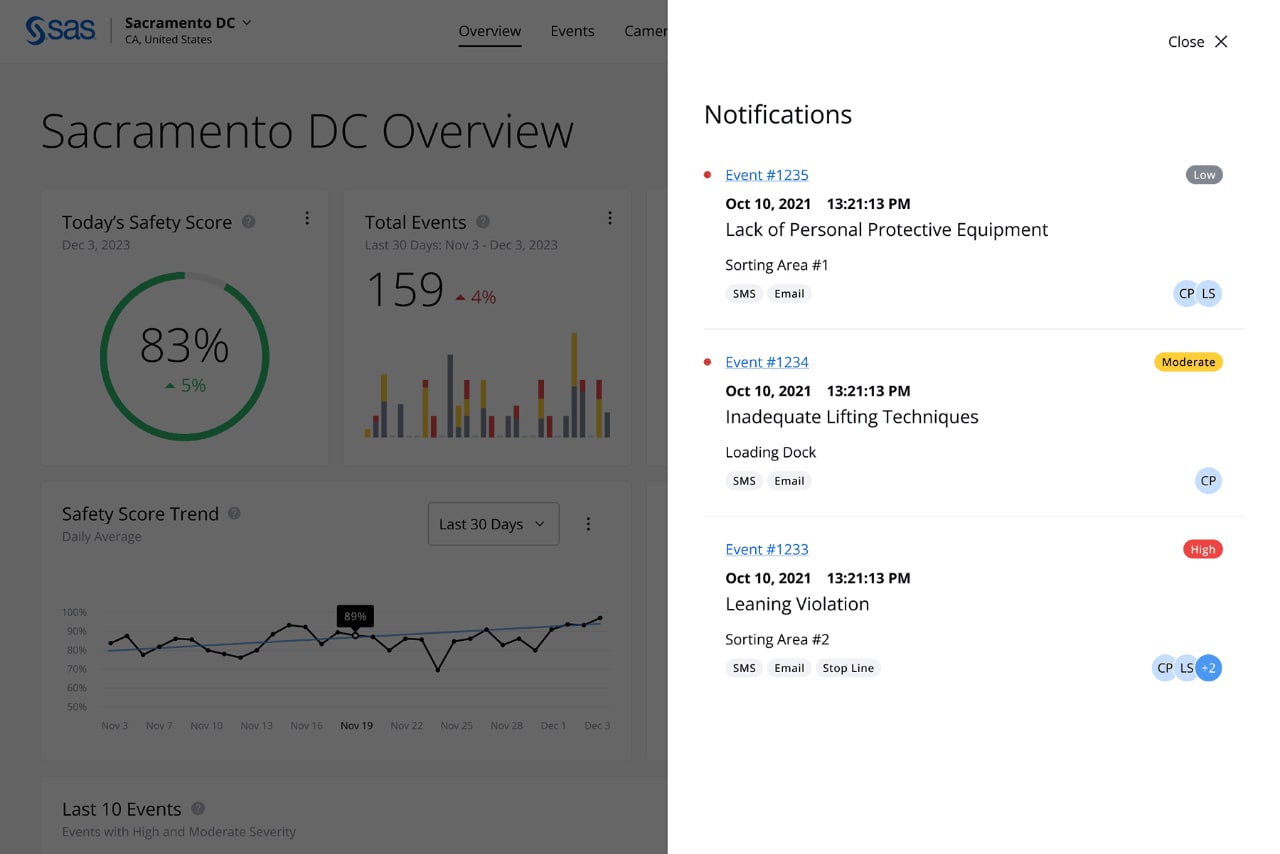The height and width of the screenshot is (854, 1280).
Task: Click help icon next to Today's Safety Score
Action: pos(249,222)
